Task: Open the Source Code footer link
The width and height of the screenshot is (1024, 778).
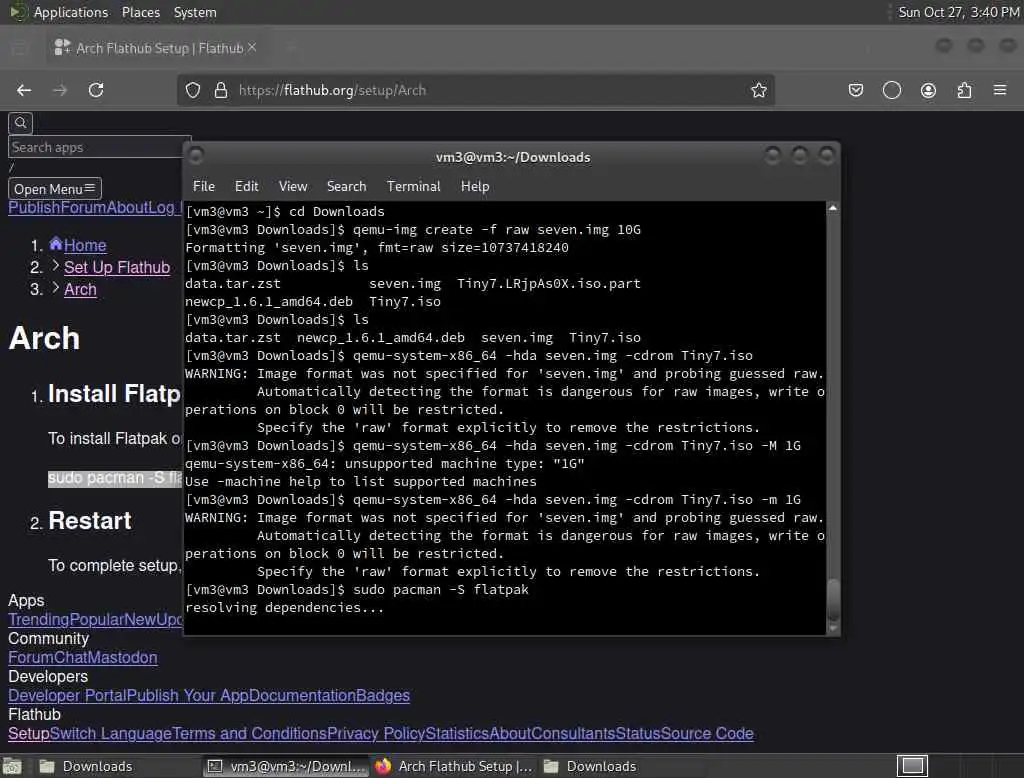Action: (707, 733)
